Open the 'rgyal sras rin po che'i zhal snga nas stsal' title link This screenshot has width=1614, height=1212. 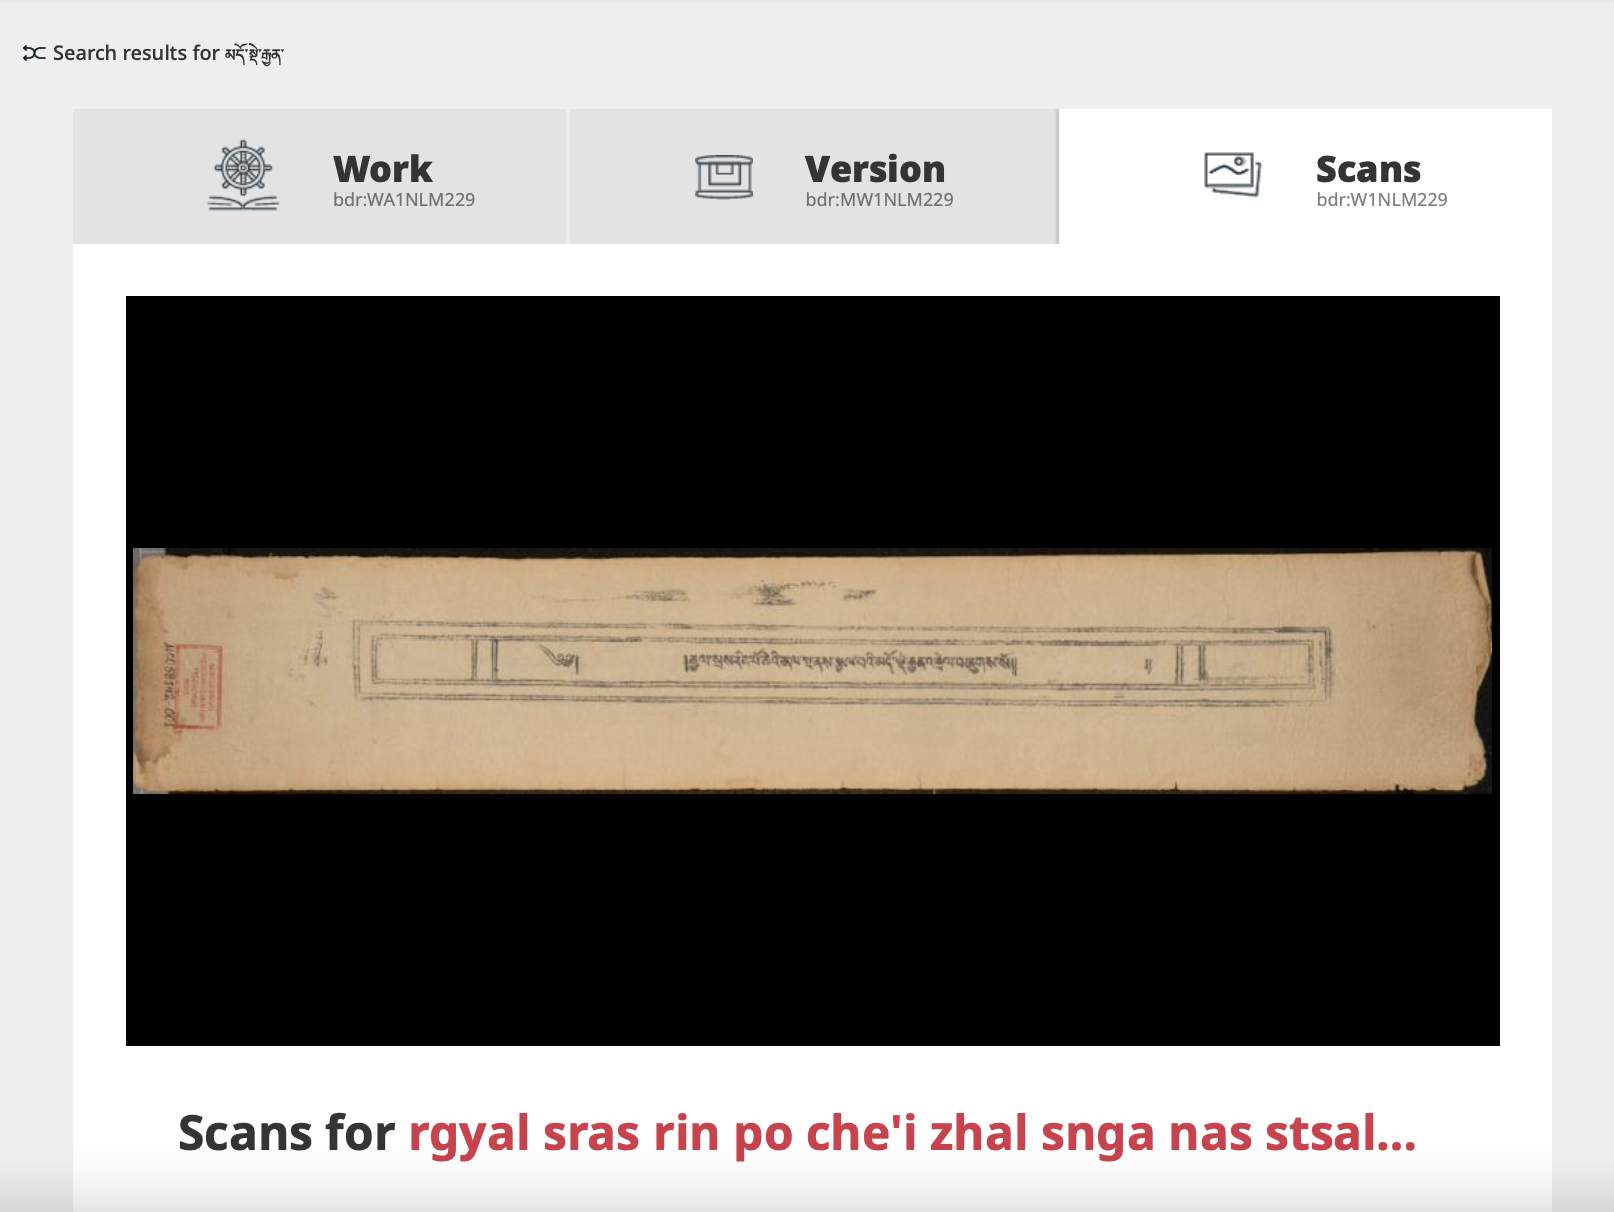(912, 1134)
